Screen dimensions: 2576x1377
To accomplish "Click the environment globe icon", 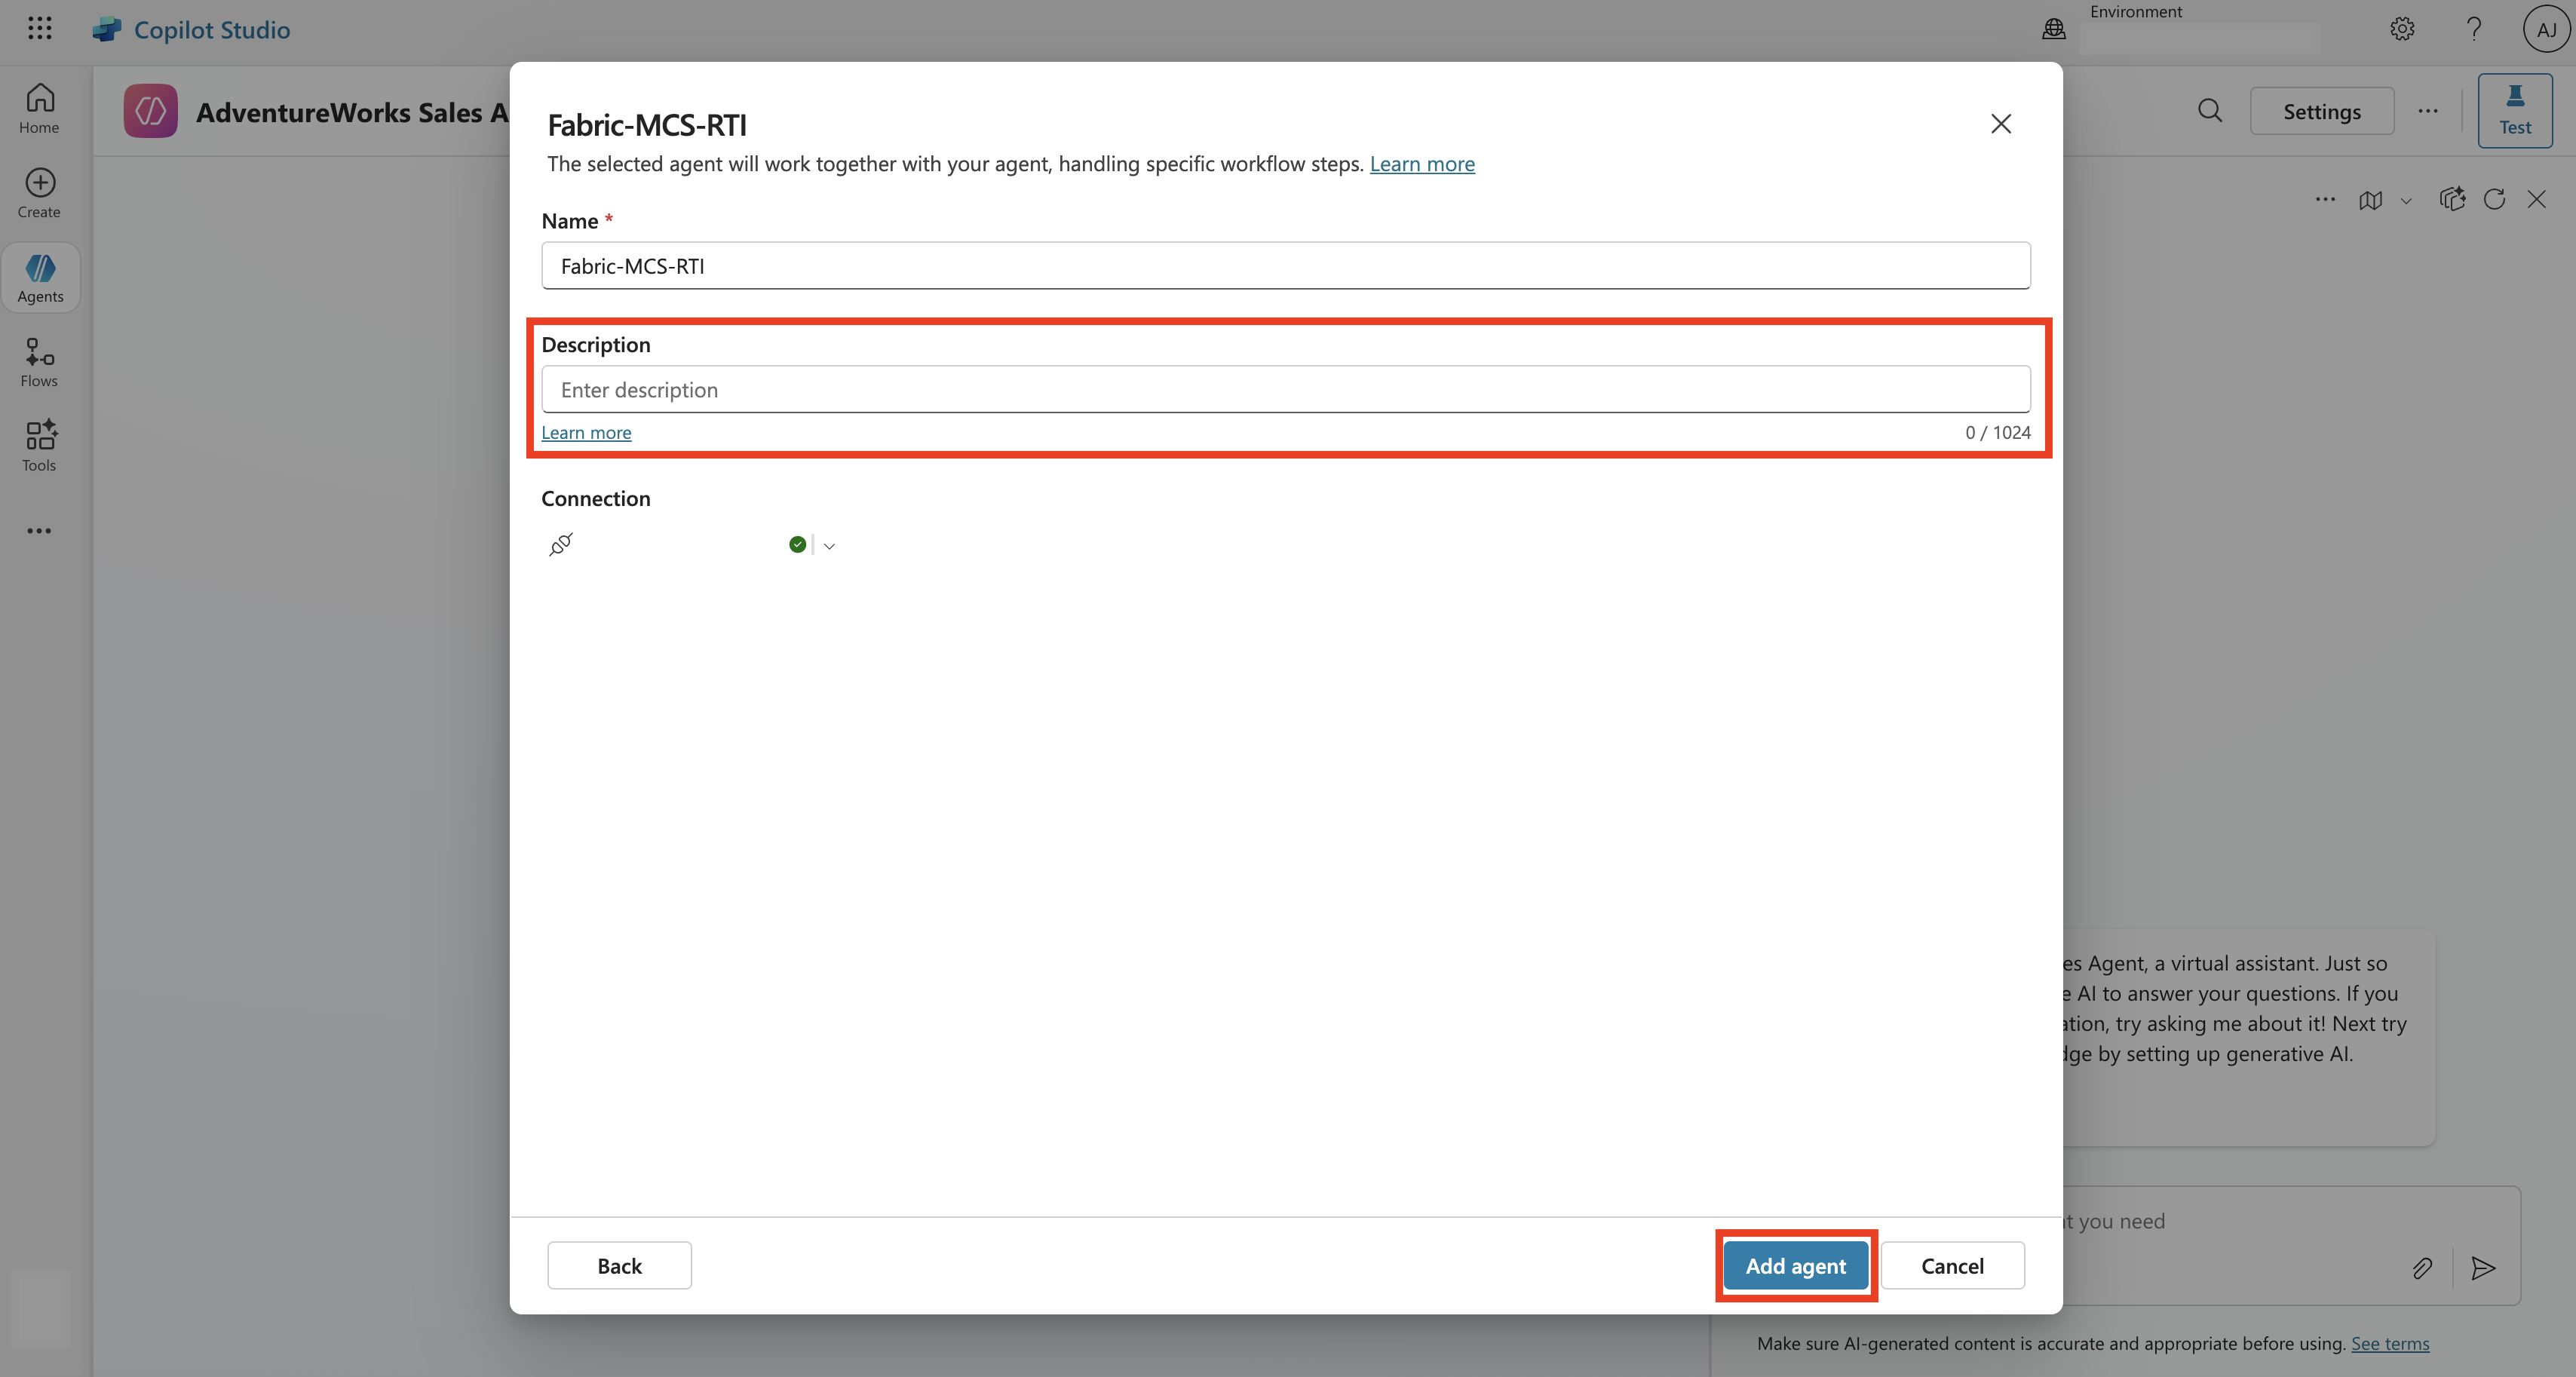I will (2054, 29).
